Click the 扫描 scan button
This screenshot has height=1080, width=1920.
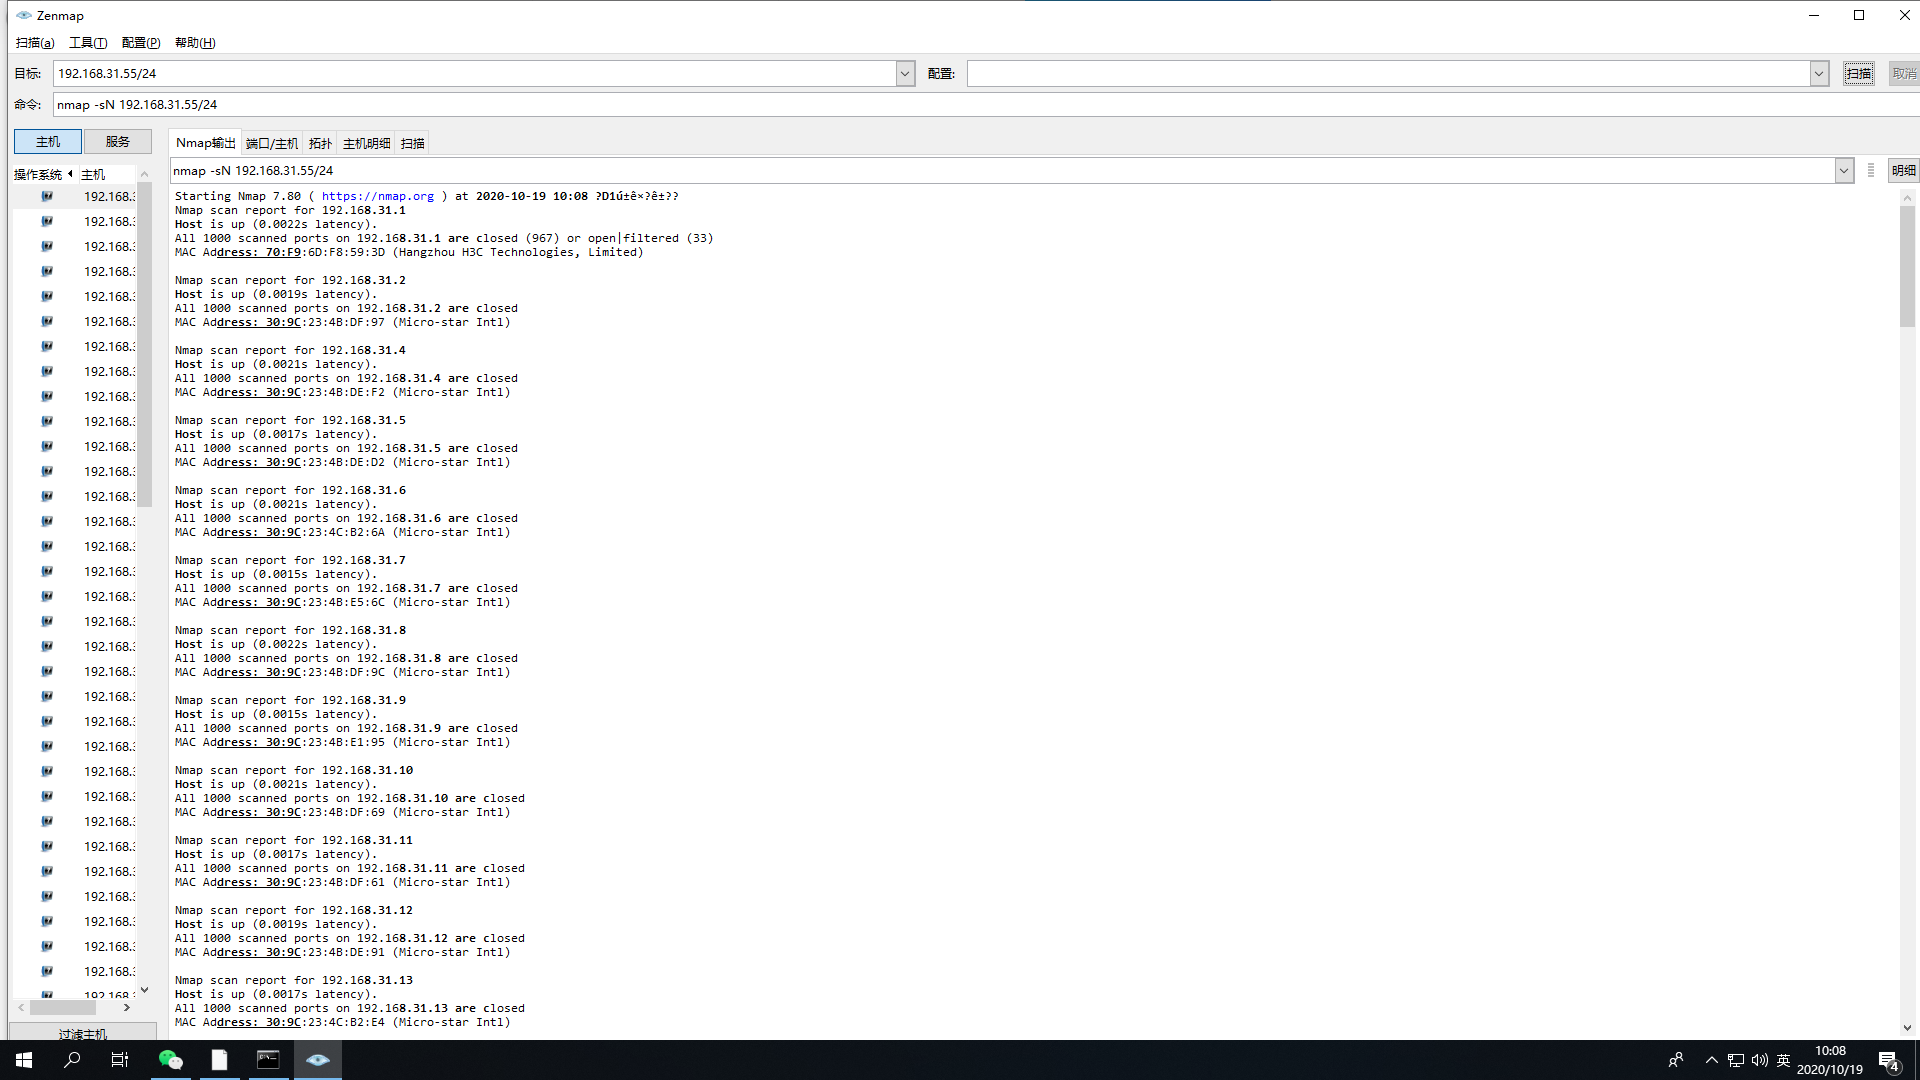pos(1858,74)
